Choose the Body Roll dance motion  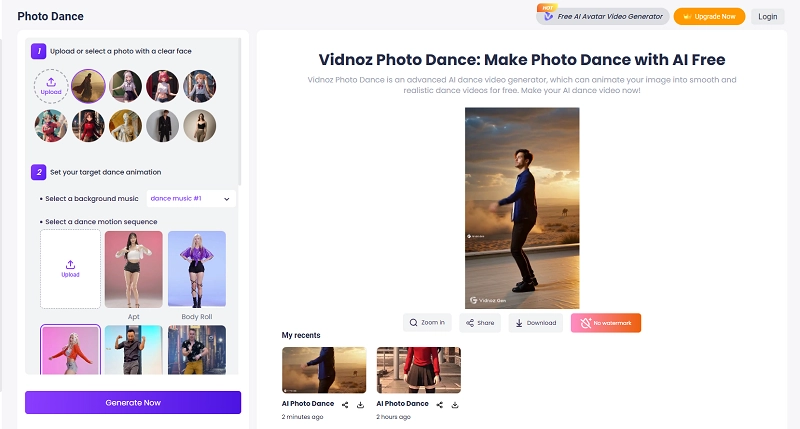(197, 269)
